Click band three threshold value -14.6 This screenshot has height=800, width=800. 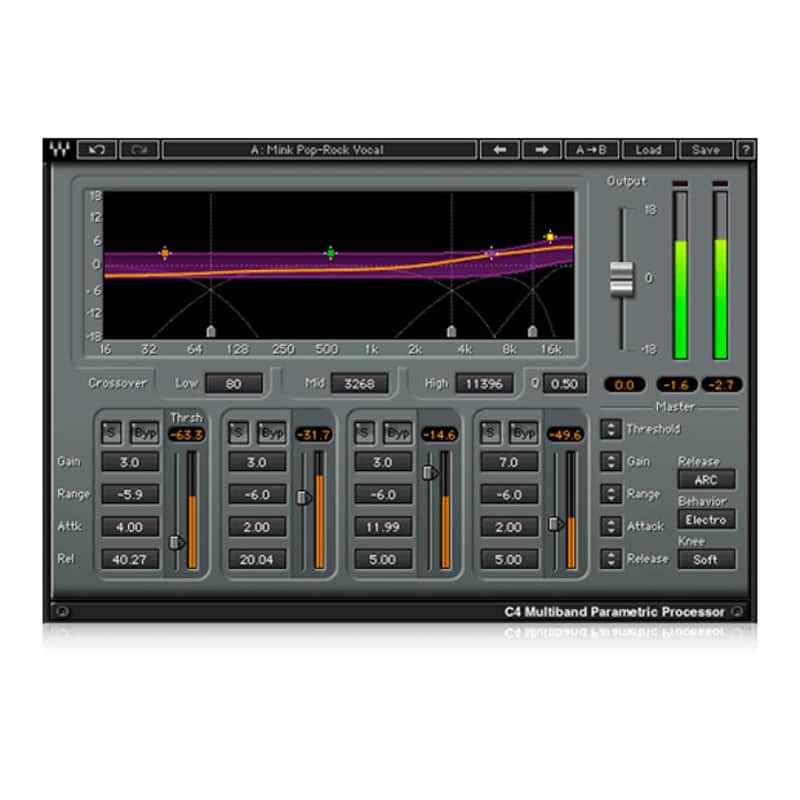pyautogui.click(x=439, y=435)
